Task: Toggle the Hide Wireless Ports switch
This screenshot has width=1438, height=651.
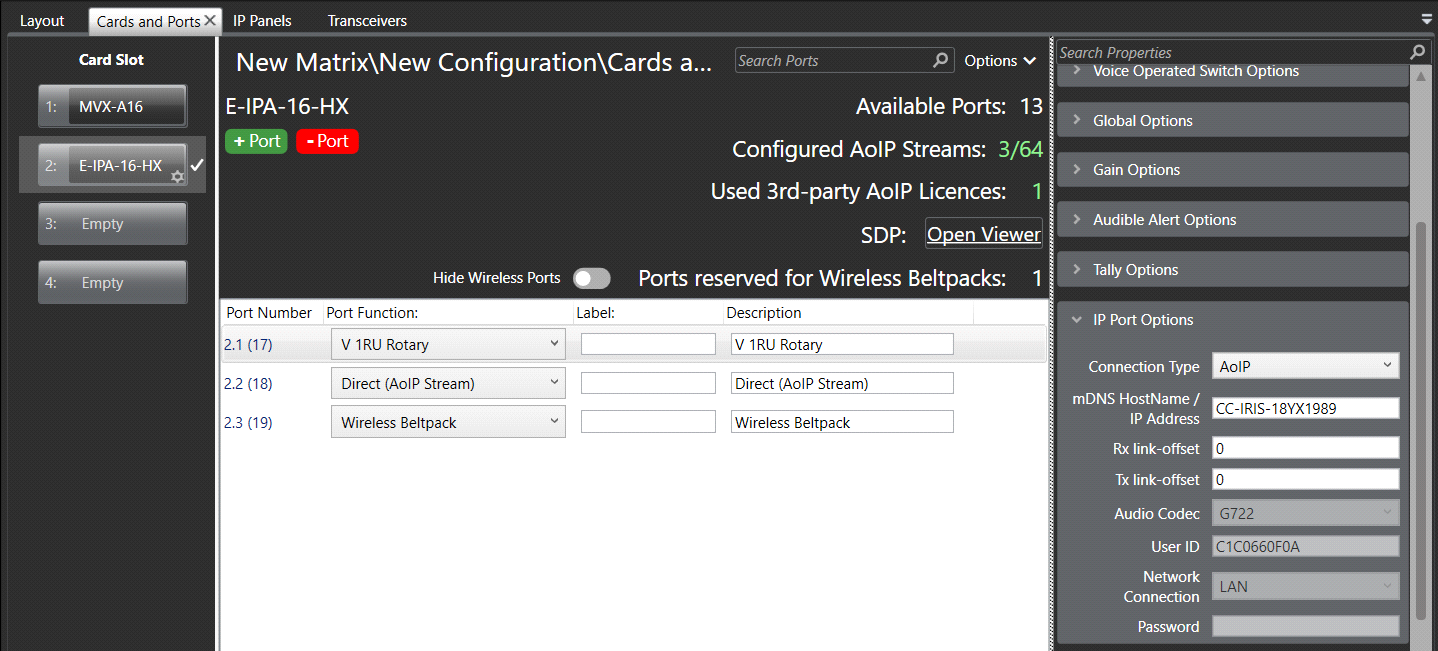Action: [x=591, y=278]
